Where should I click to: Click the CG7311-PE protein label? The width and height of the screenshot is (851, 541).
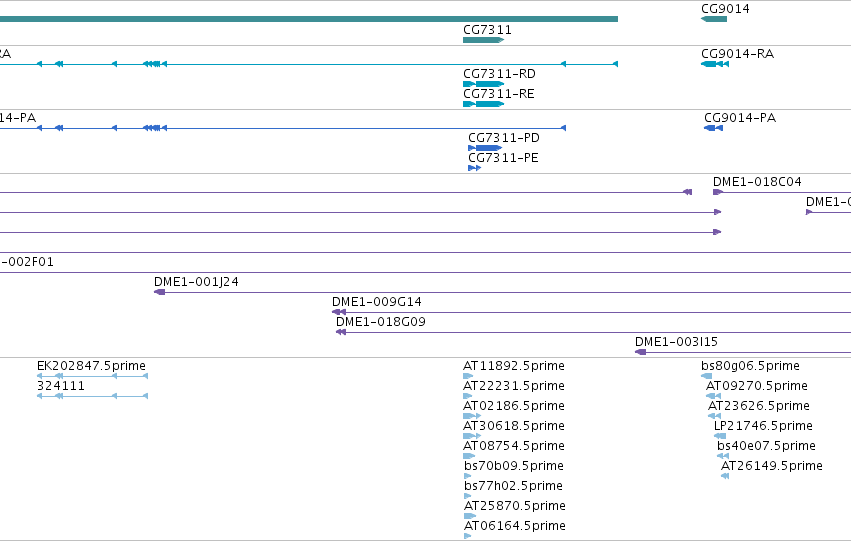503,158
